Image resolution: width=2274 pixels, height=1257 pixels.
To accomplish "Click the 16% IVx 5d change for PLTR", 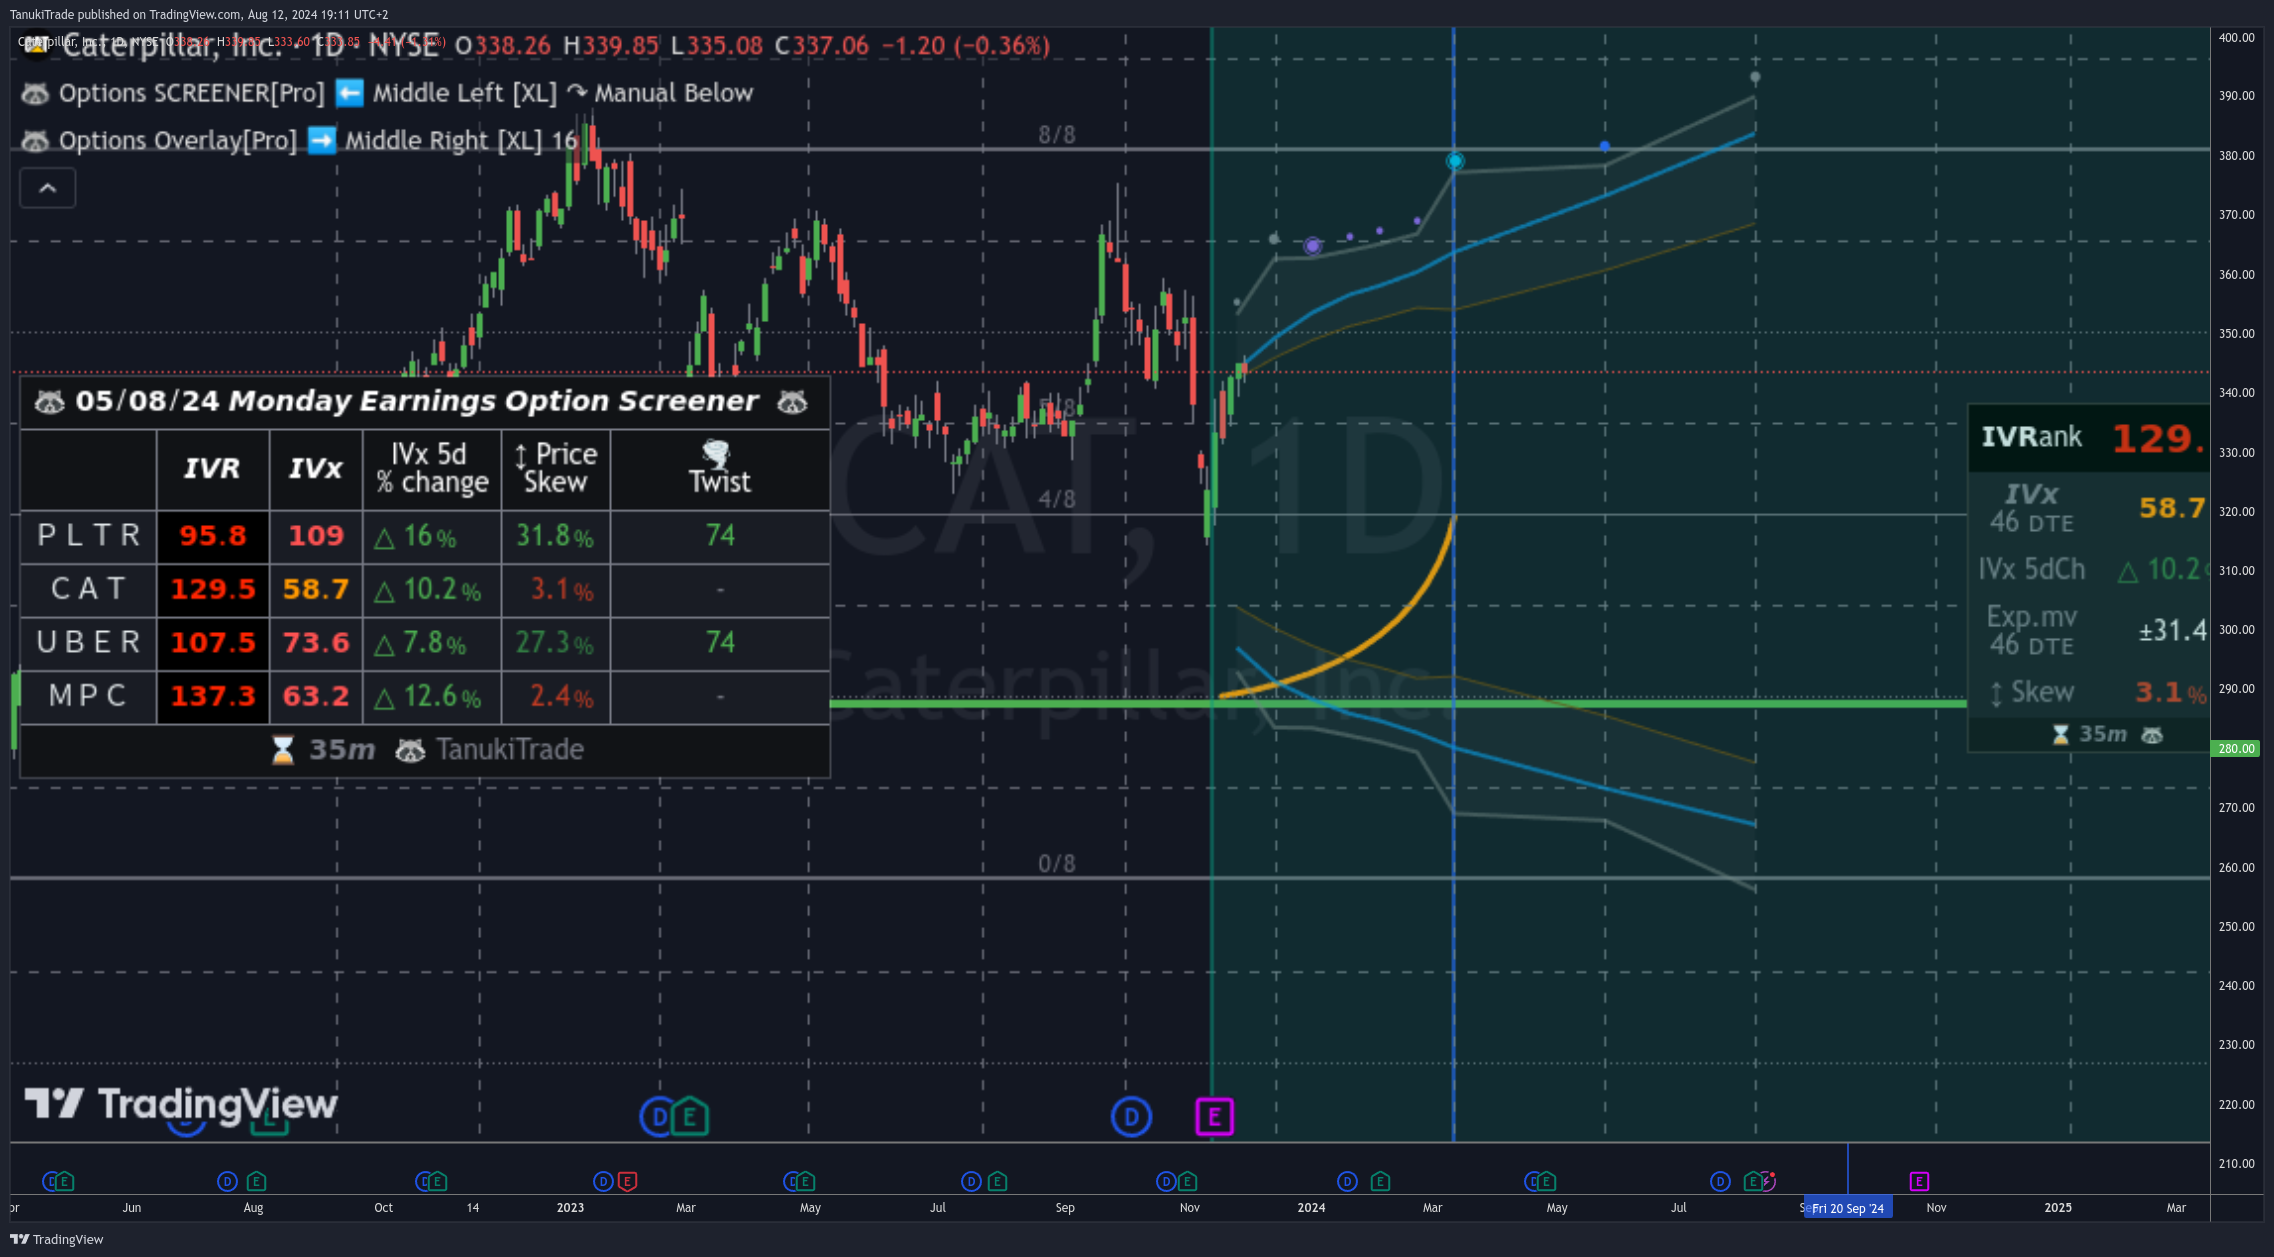I will pyautogui.click(x=432, y=536).
